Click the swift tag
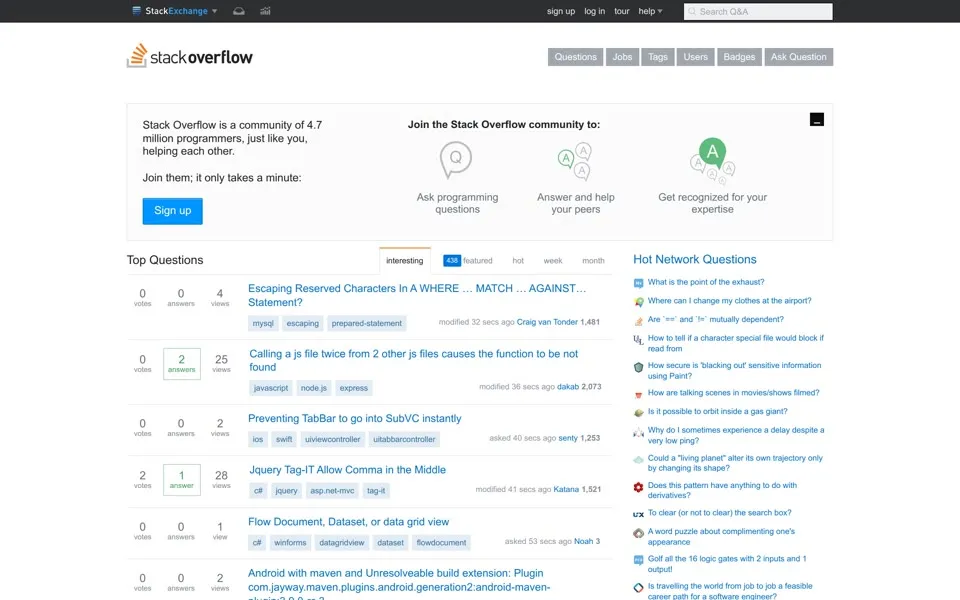The image size is (960, 600). click(x=284, y=440)
